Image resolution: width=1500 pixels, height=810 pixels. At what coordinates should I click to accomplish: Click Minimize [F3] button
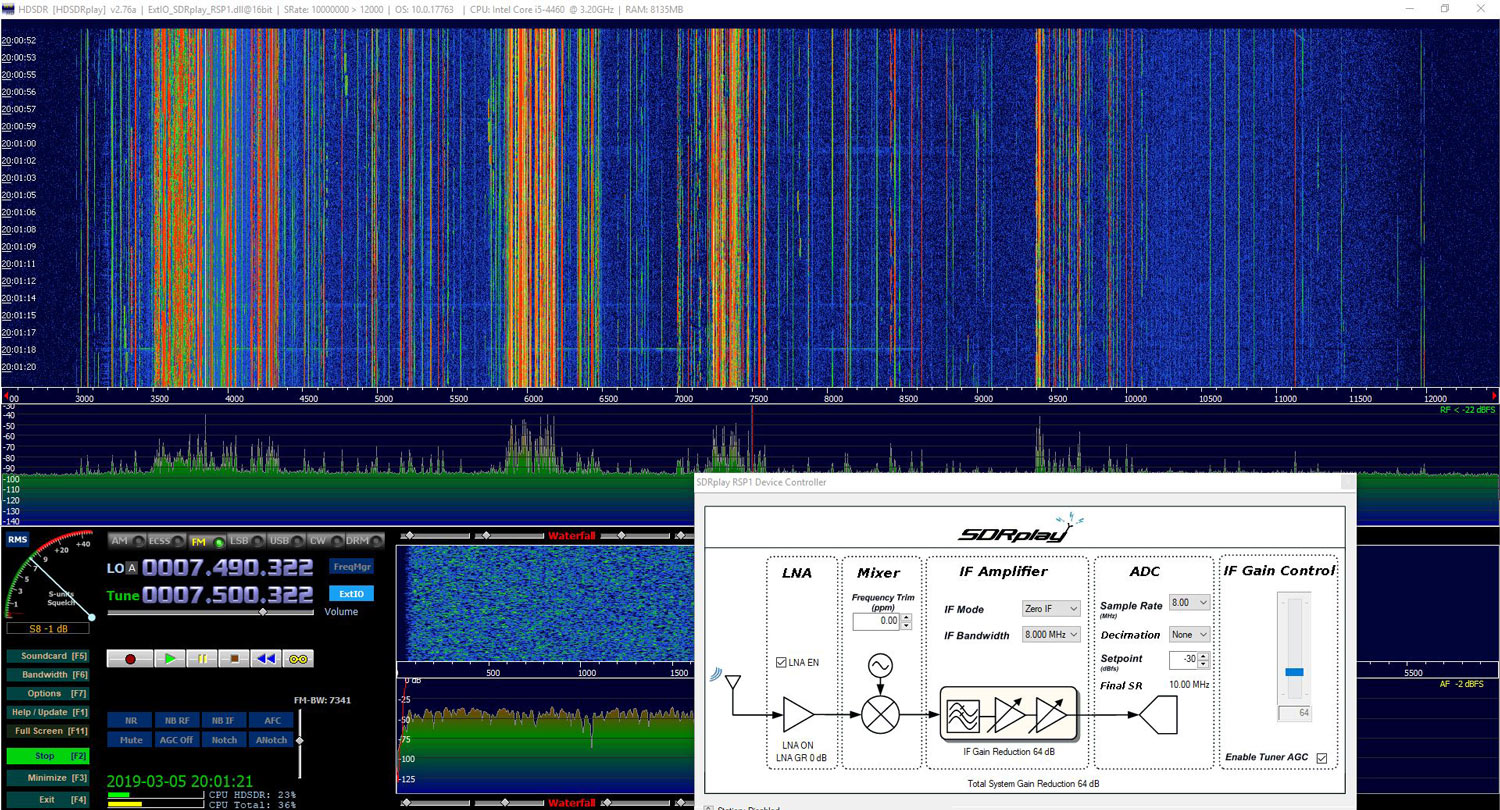click(x=47, y=778)
